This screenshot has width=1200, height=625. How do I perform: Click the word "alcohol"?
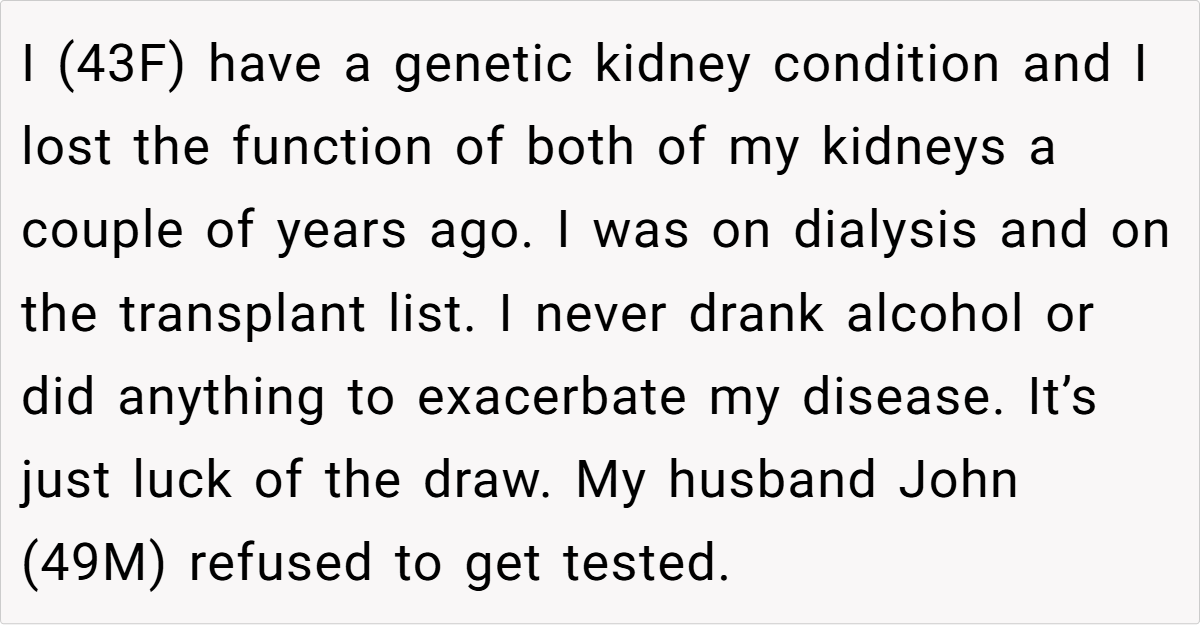pyautogui.click(x=935, y=315)
